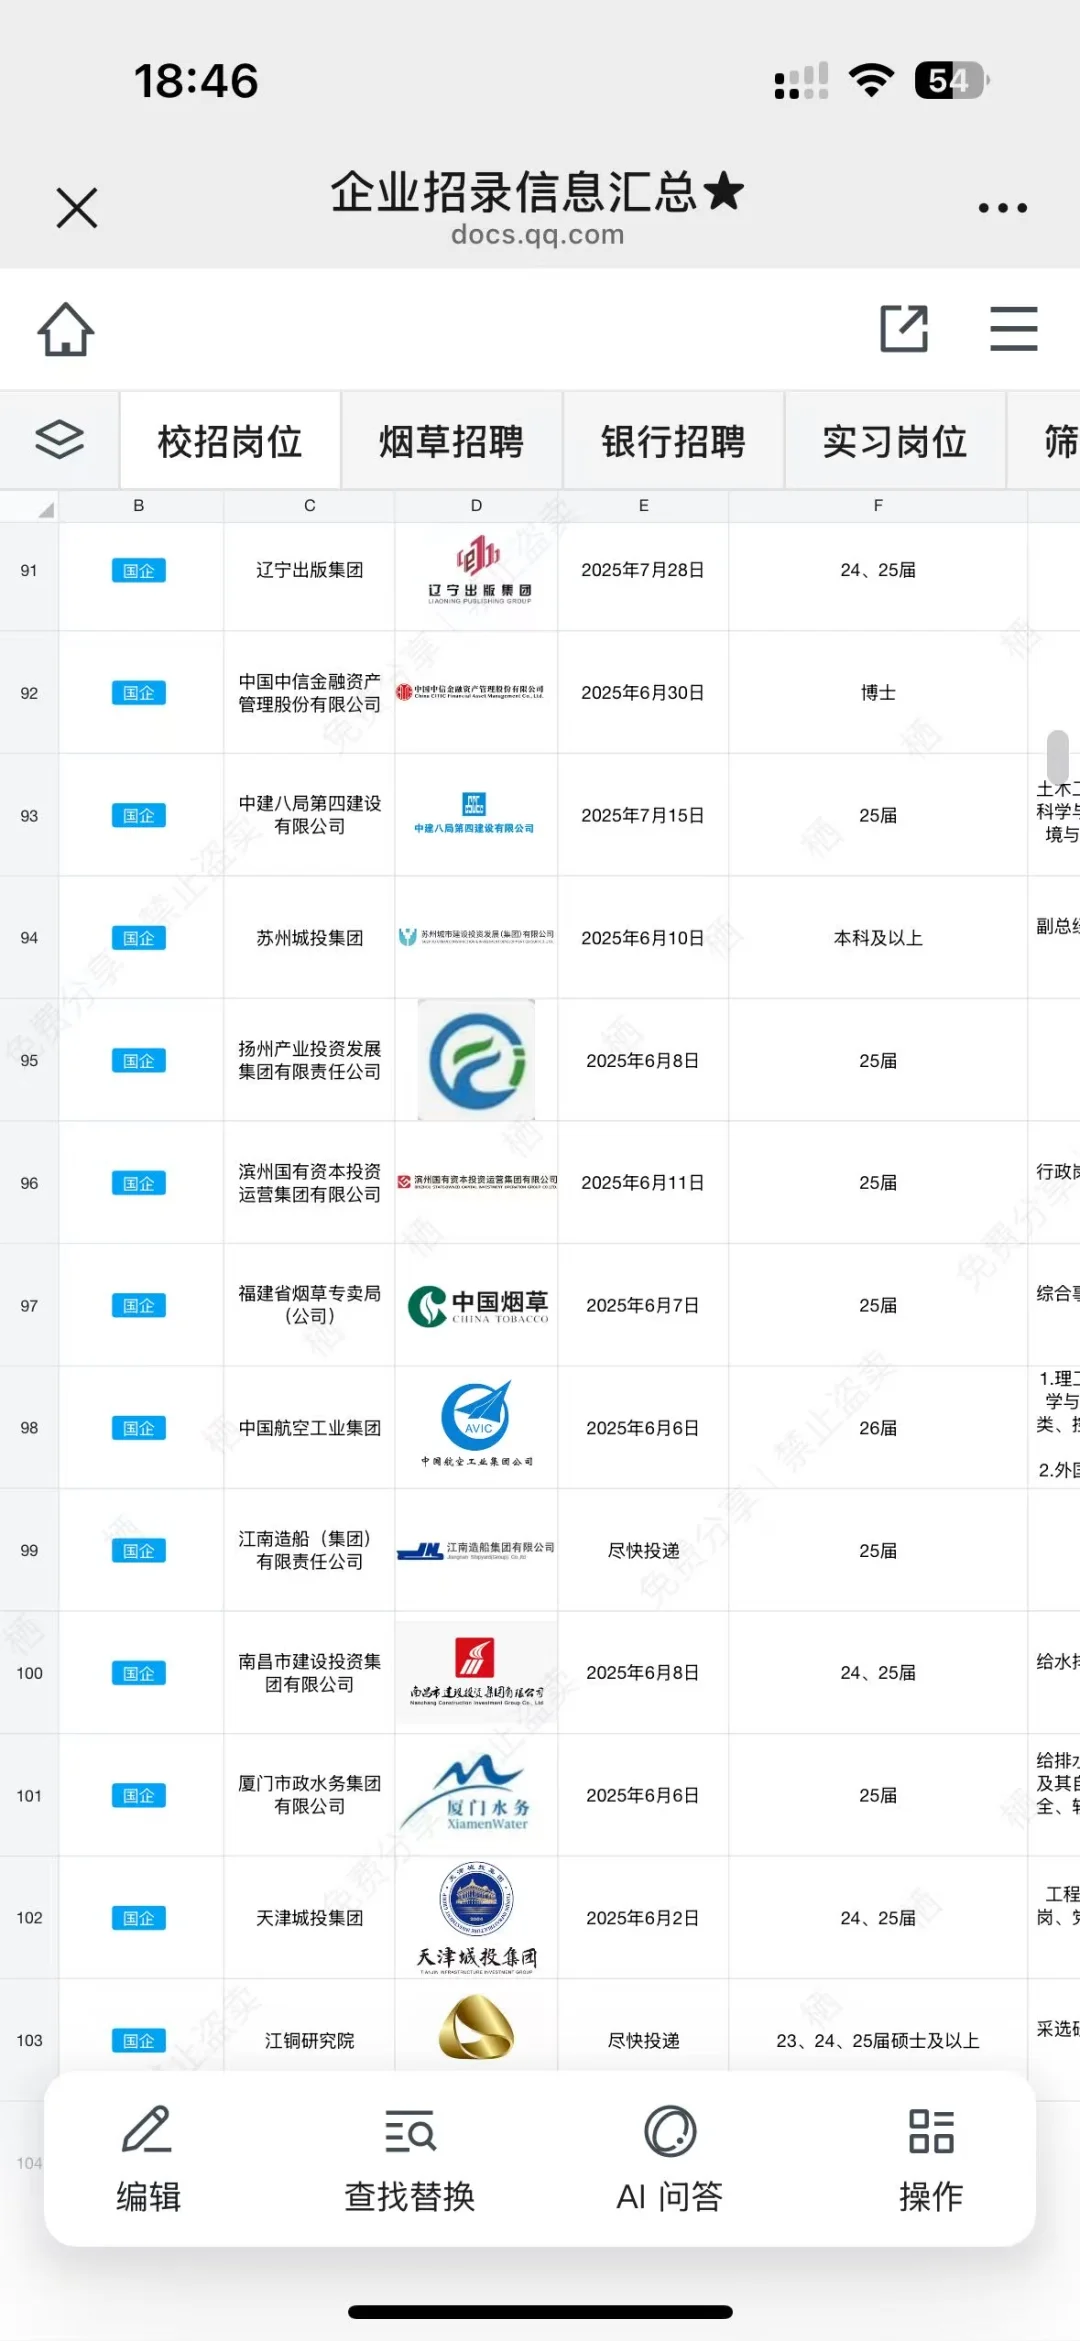Select the cell 26届
The height and width of the screenshot is (2341, 1080).
tap(878, 1428)
